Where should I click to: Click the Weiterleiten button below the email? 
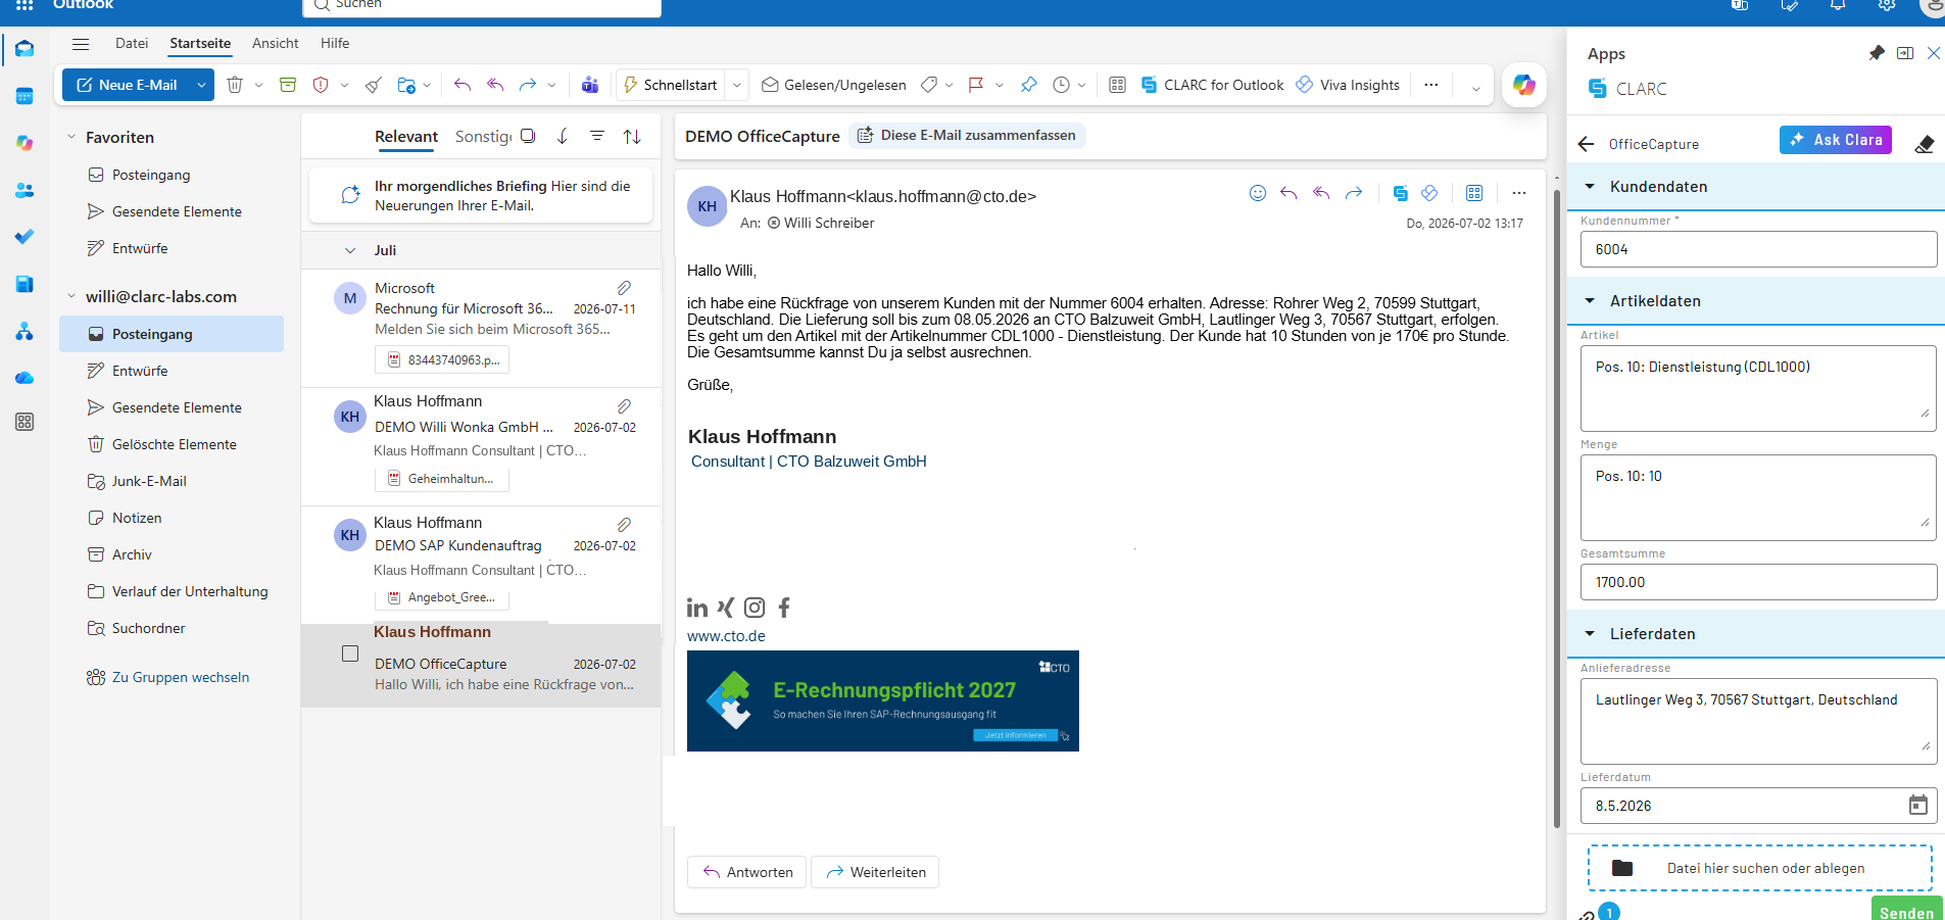click(875, 872)
